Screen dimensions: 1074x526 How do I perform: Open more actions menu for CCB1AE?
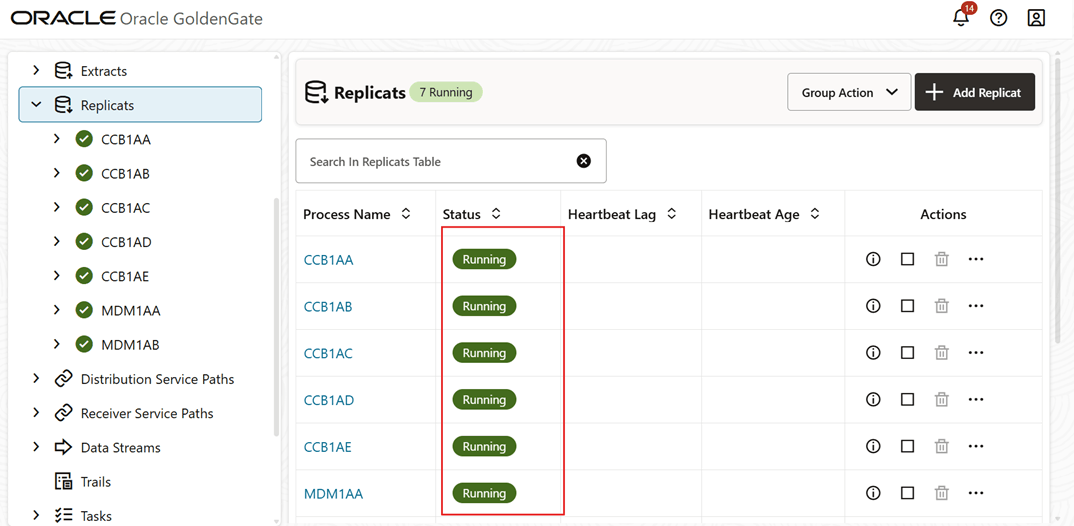tap(976, 446)
